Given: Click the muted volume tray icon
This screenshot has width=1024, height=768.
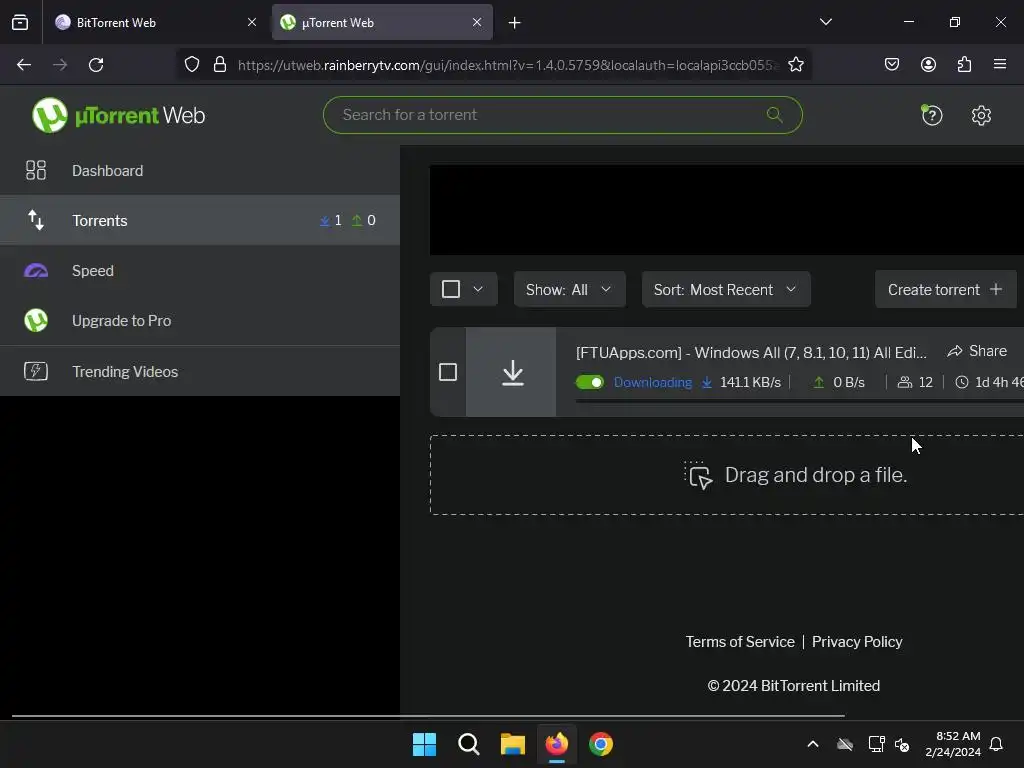Looking at the screenshot, I should coord(902,744).
